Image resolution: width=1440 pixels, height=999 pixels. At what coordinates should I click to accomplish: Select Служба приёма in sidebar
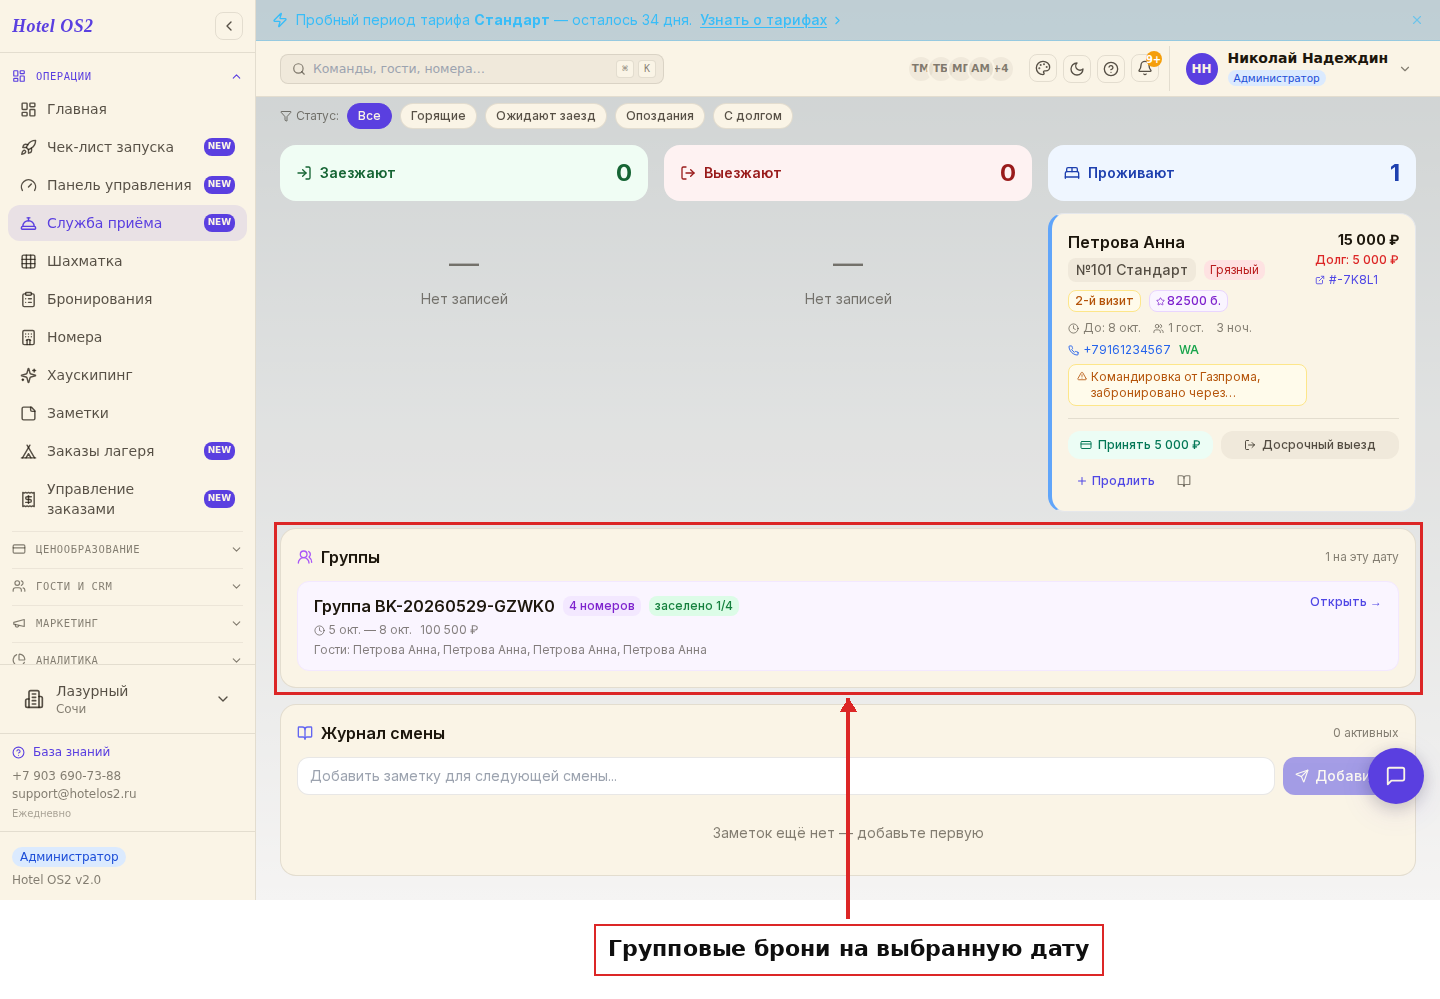click(x=127, y=223)
